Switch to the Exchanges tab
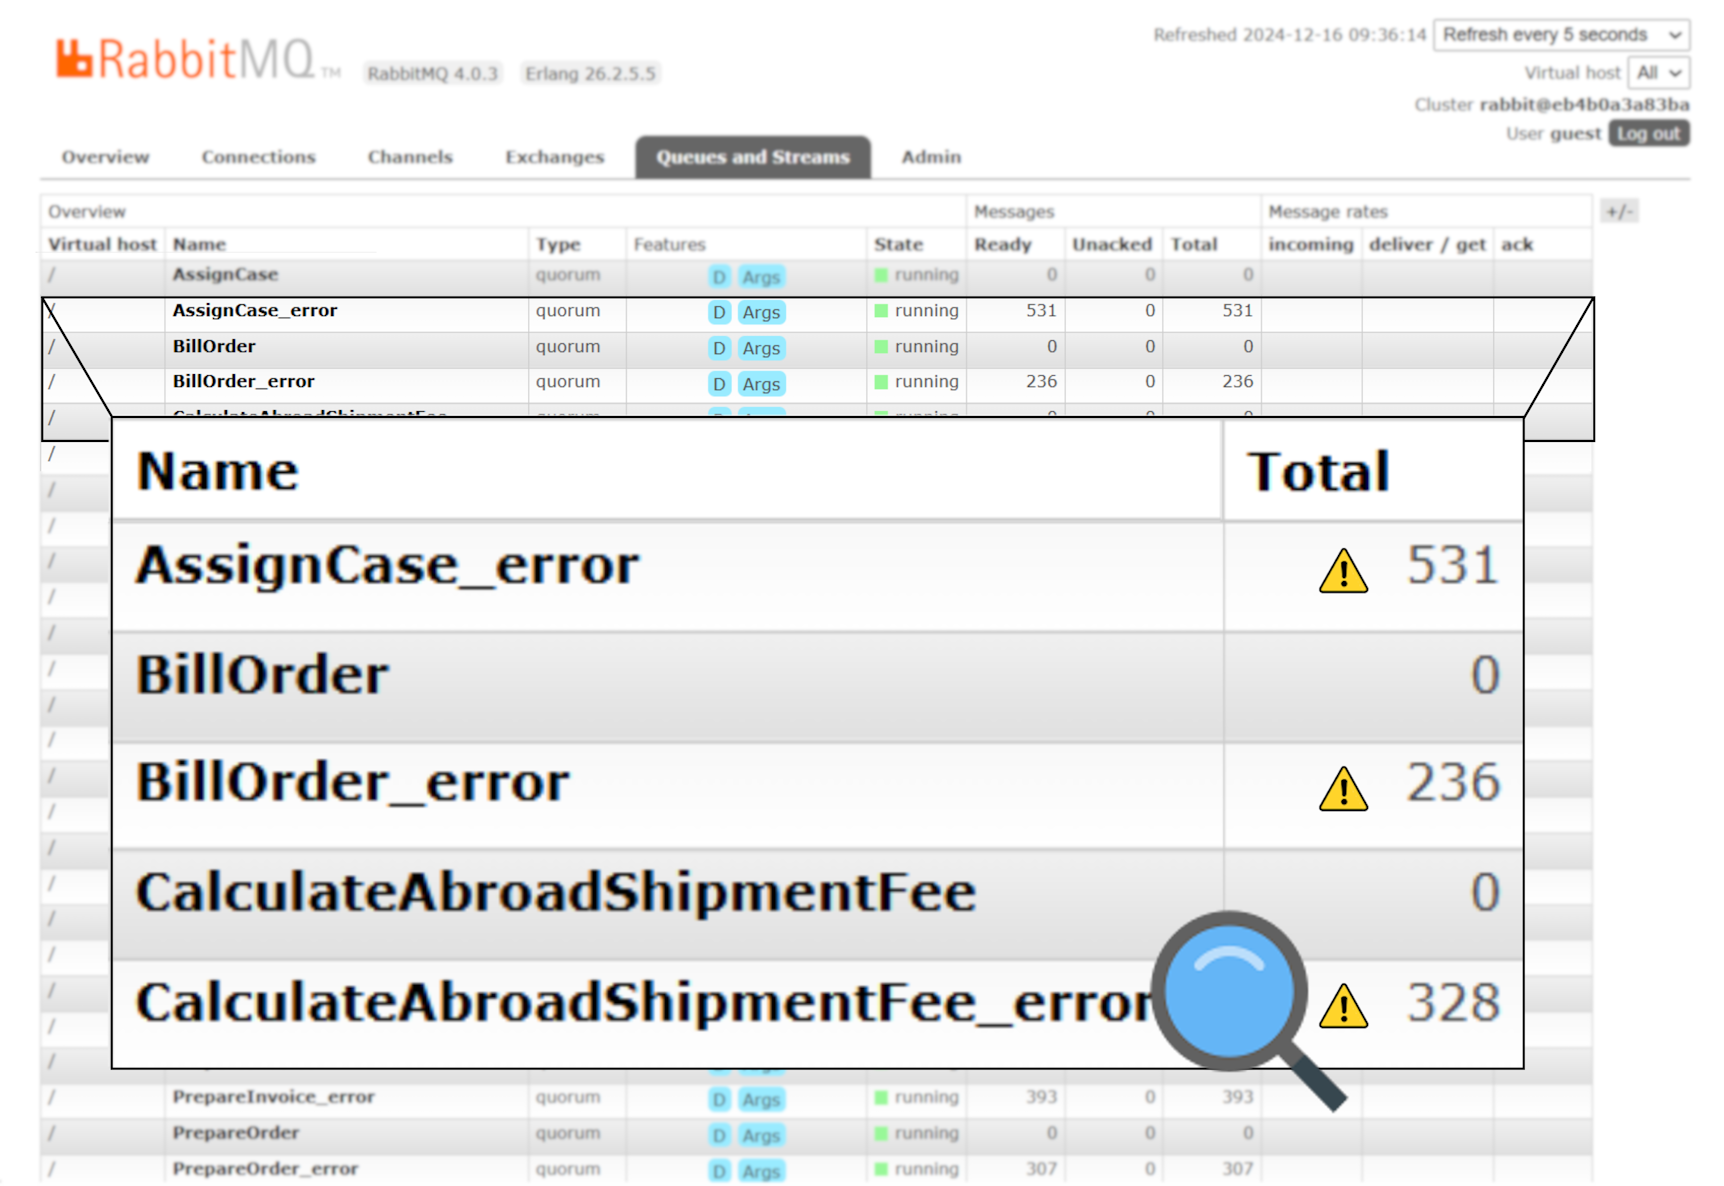The height and width of the screenshot is (1186, 1724). [554, 157]
